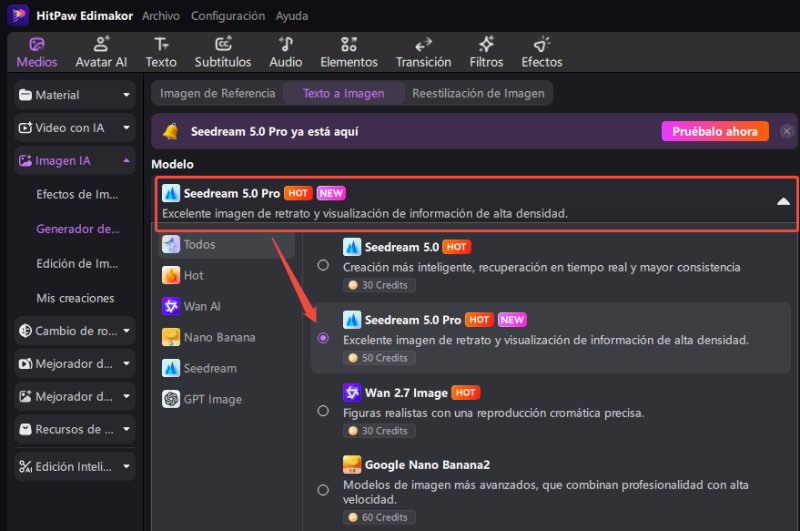The image size is (800, 531).
Task: Click the Edición Inteli... scissors icon
Action: 25,466
